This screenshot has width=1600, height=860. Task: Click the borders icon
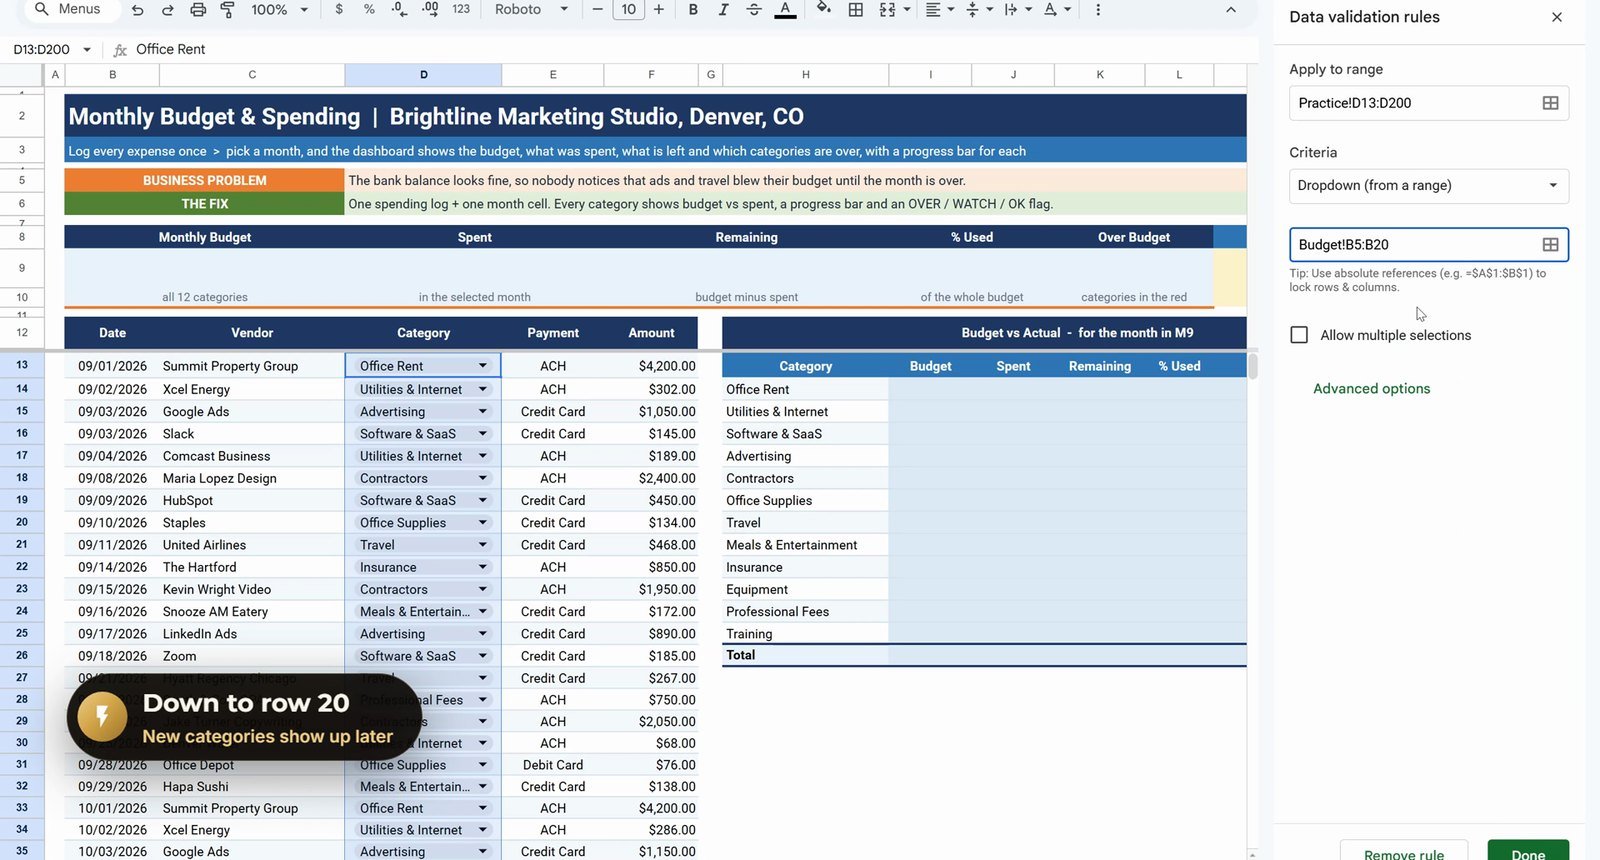pos(856,9)
